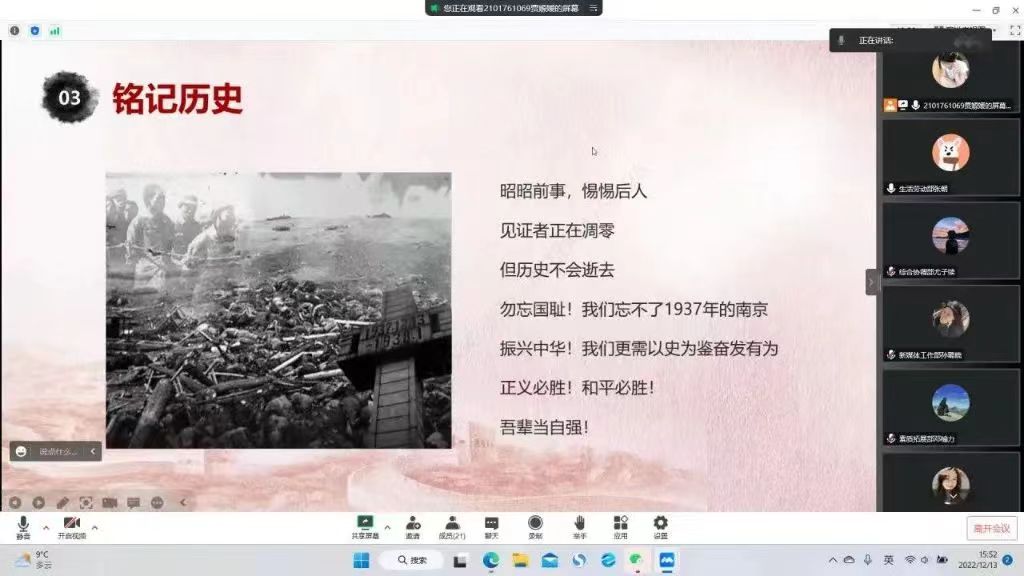Click the network signal status icon
Image resolution: width=1024 pixels, height=576 pixels.
click(x=55, y=31)
